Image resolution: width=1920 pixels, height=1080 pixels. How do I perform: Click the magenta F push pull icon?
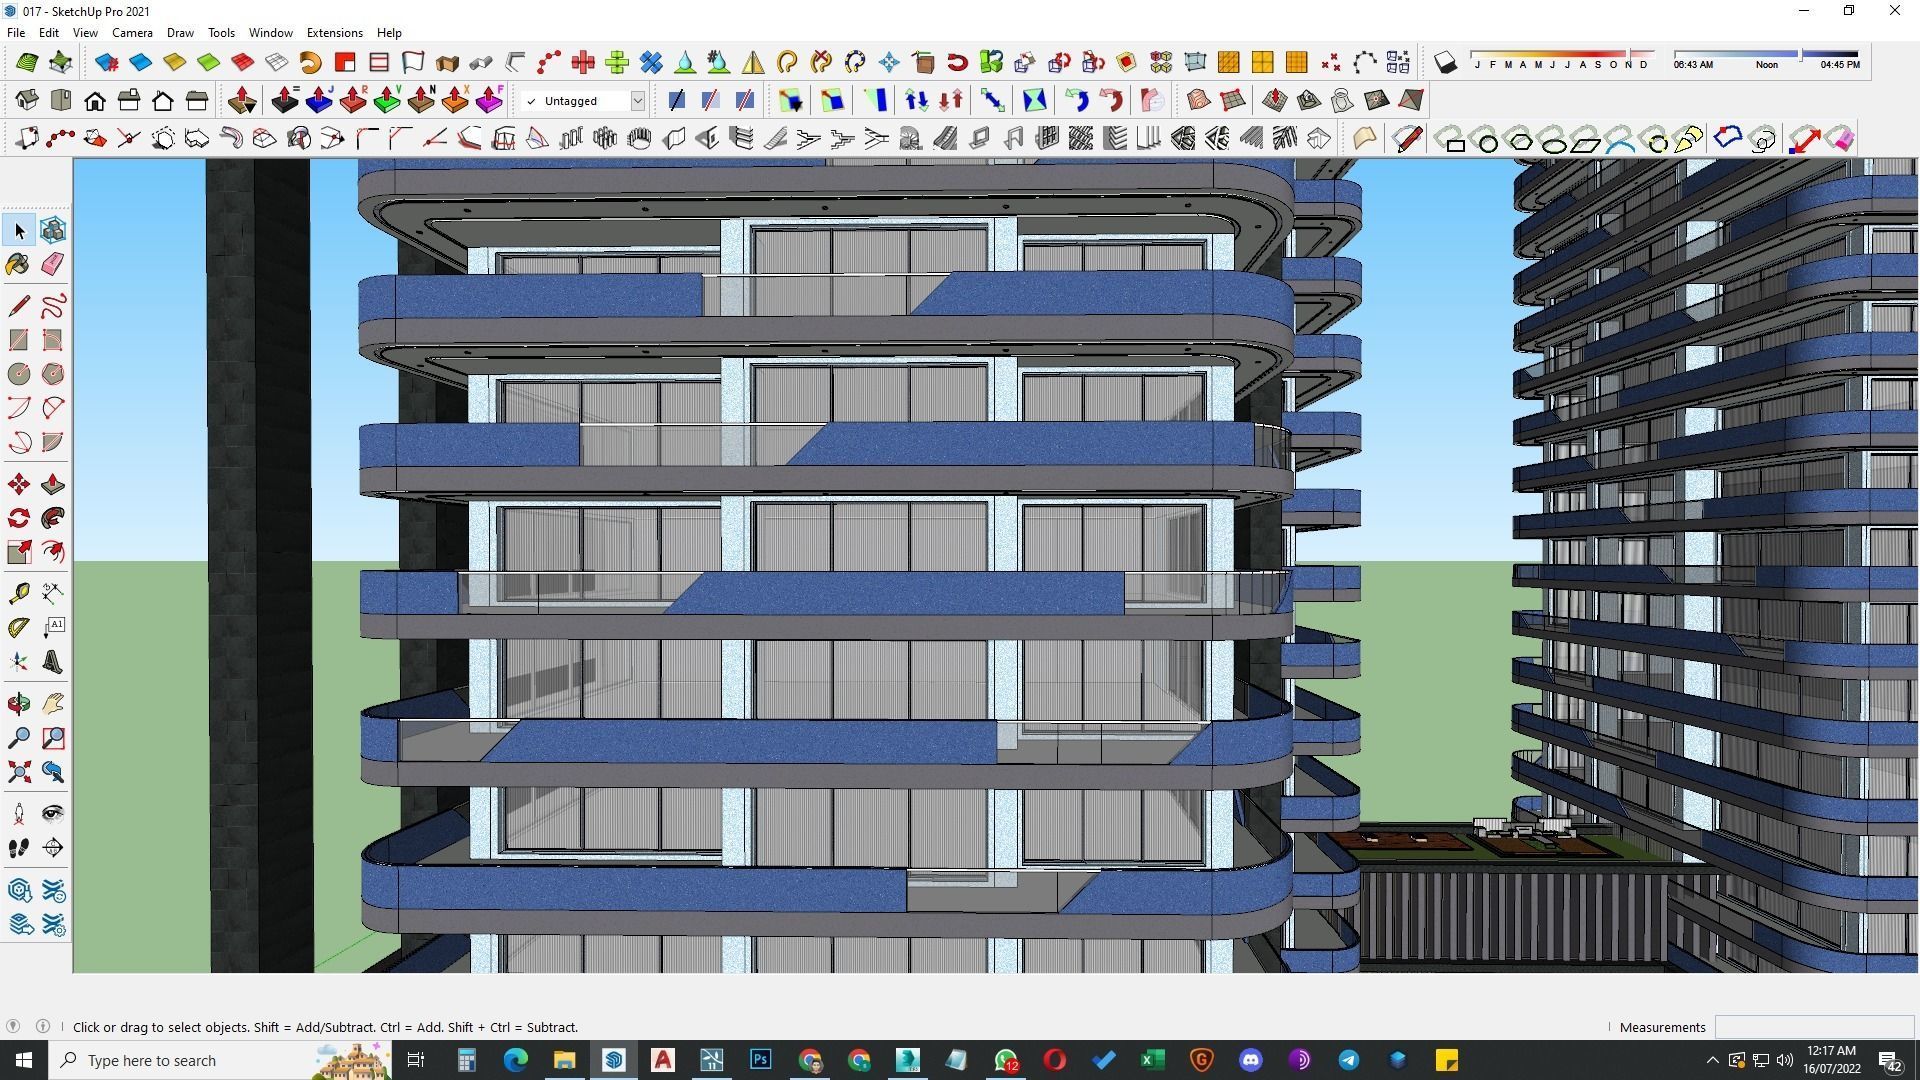[x=489, y=101]
